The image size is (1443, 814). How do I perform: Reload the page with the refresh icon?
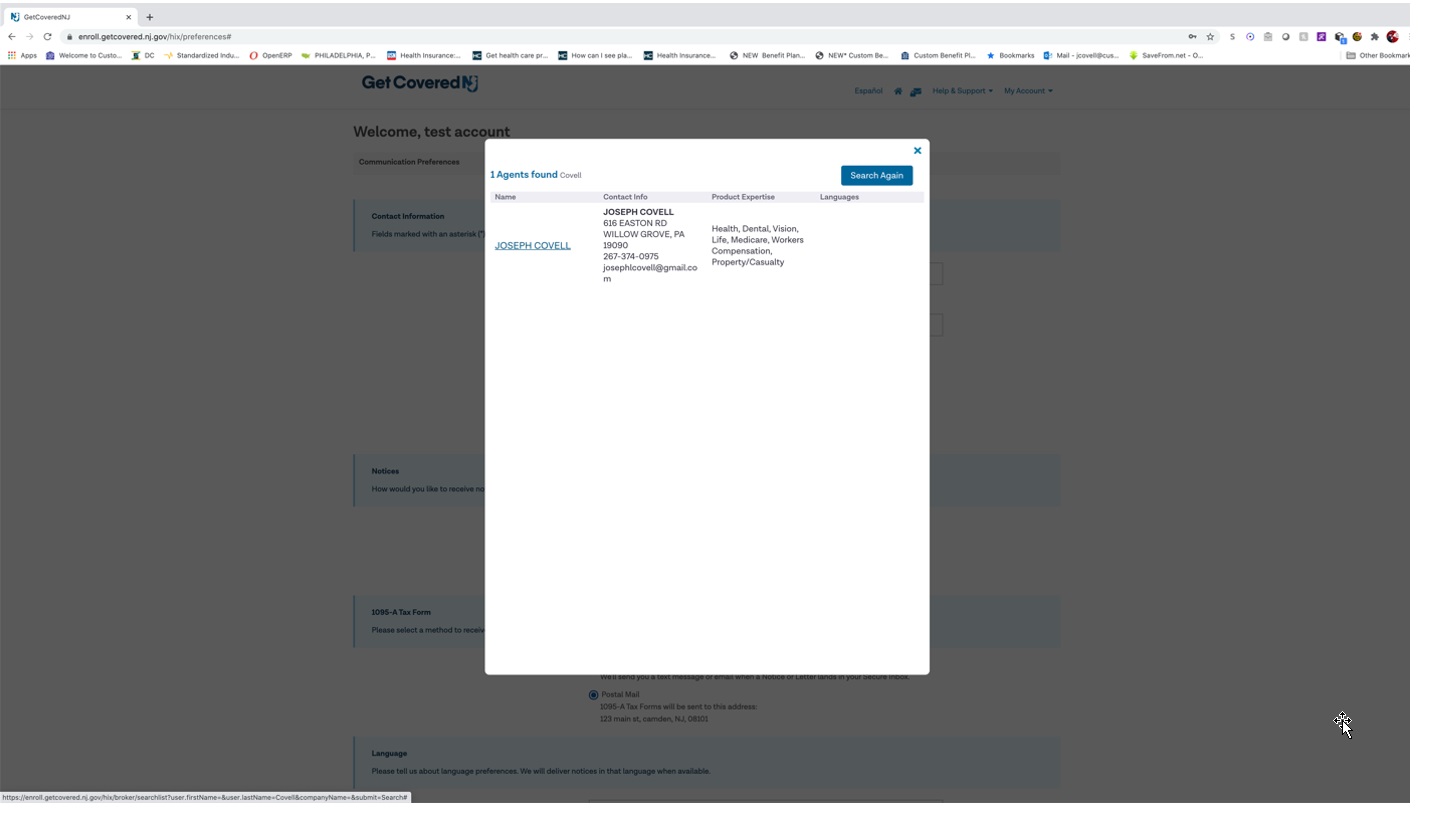(47, 37)
